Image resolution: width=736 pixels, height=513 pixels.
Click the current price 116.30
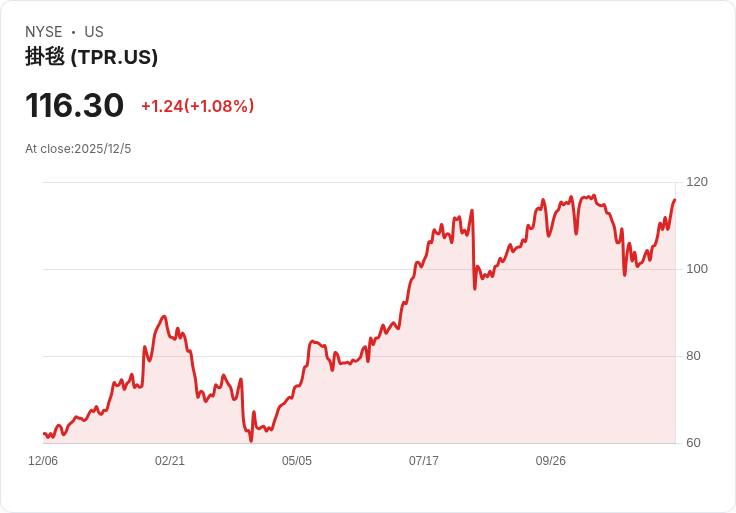74,105
